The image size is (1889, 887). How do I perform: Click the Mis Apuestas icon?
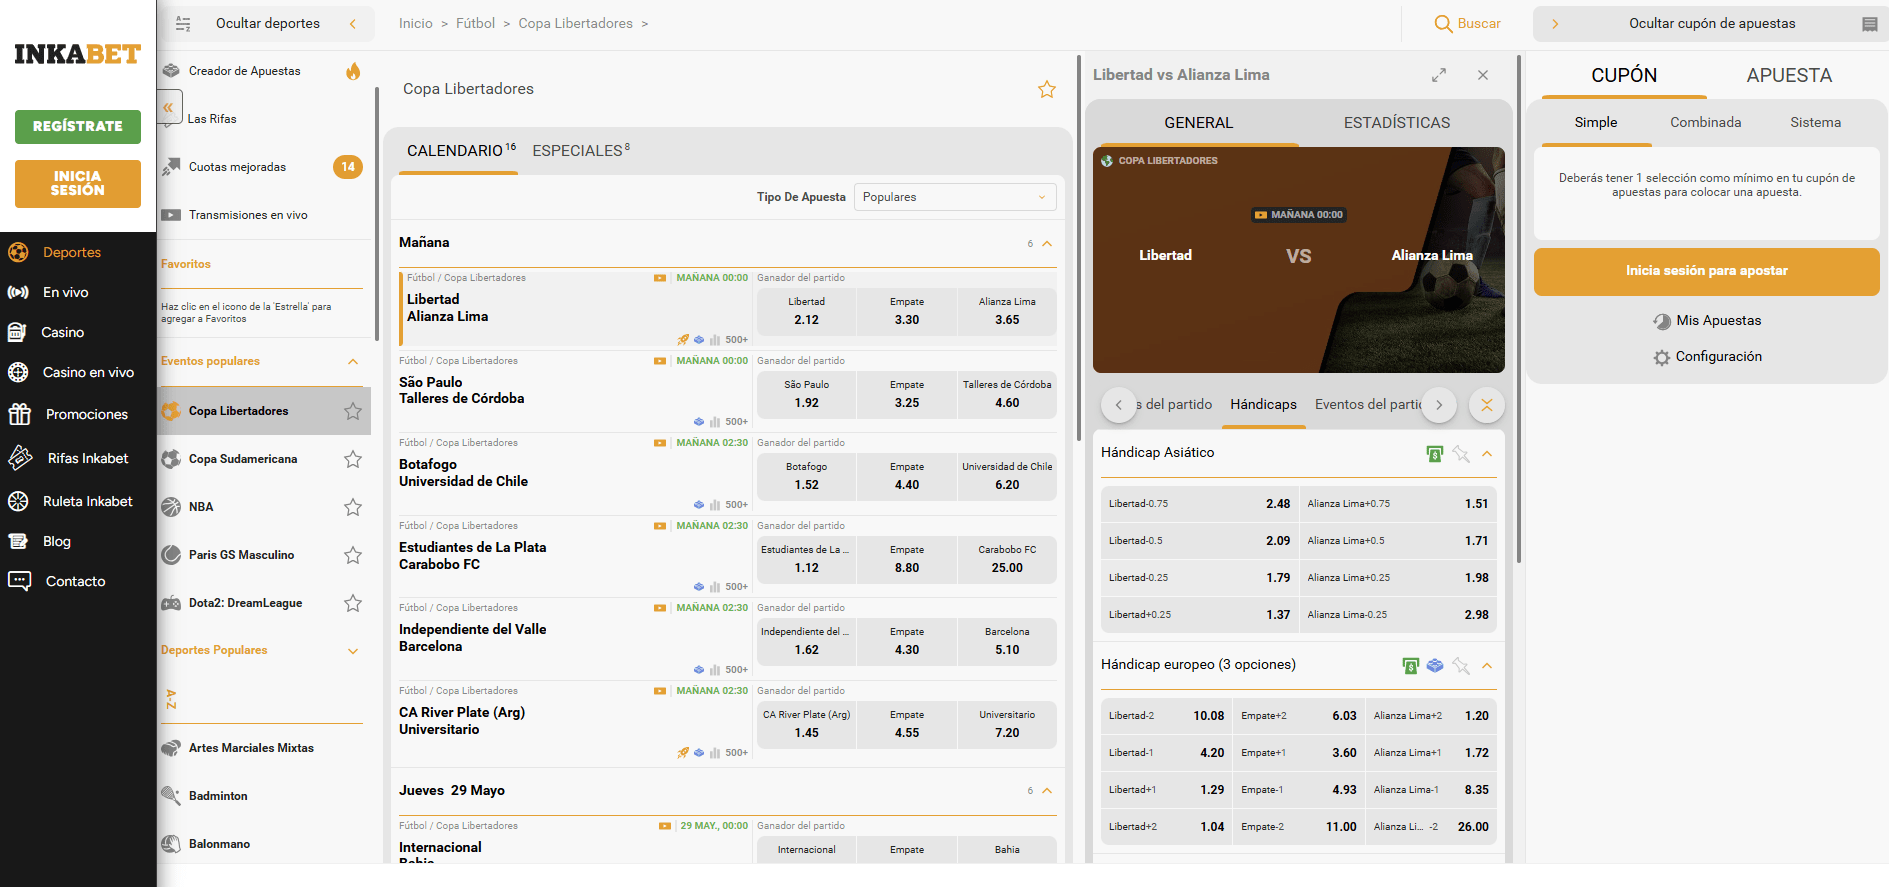1662,321
